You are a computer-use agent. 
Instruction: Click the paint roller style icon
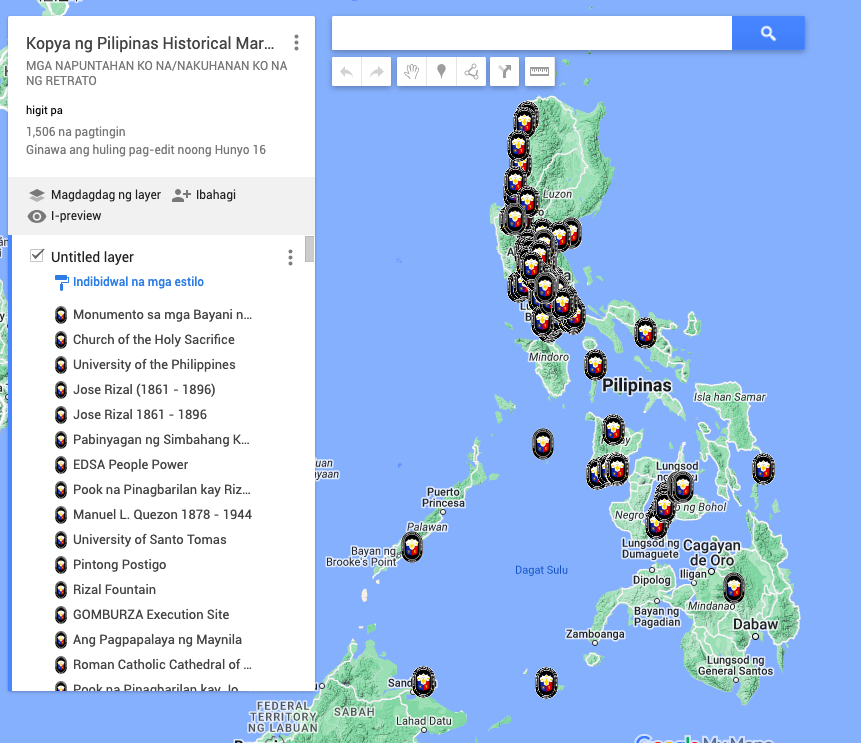pyautogui.click(x=62, y=282)
